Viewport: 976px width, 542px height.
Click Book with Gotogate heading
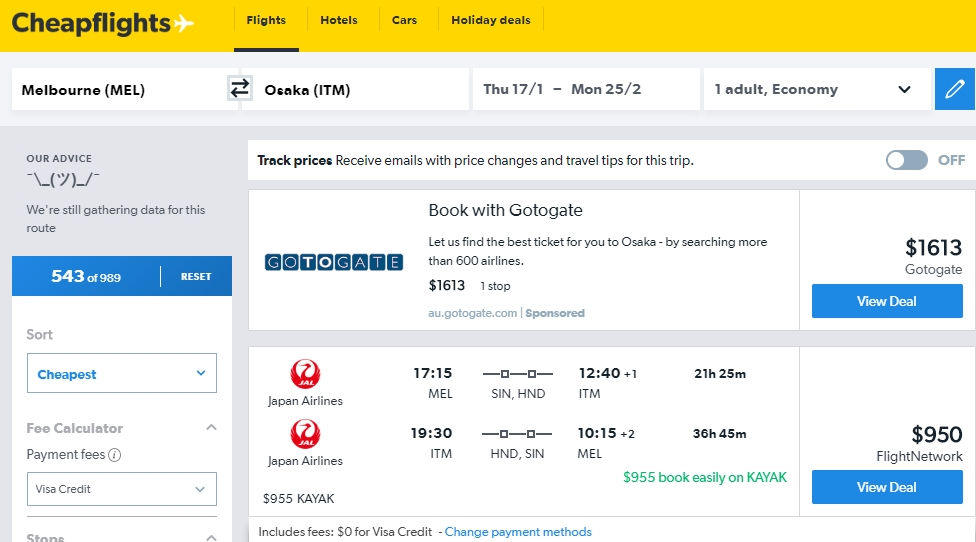pos(505,210)
